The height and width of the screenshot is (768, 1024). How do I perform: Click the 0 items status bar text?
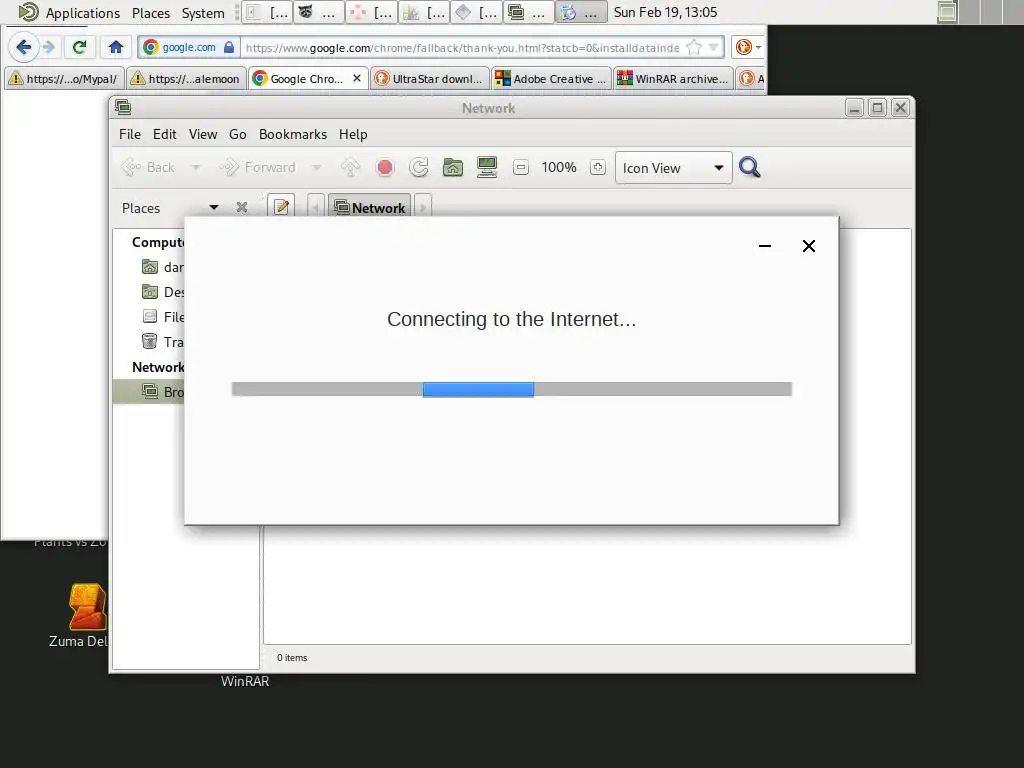pos(292,658)
